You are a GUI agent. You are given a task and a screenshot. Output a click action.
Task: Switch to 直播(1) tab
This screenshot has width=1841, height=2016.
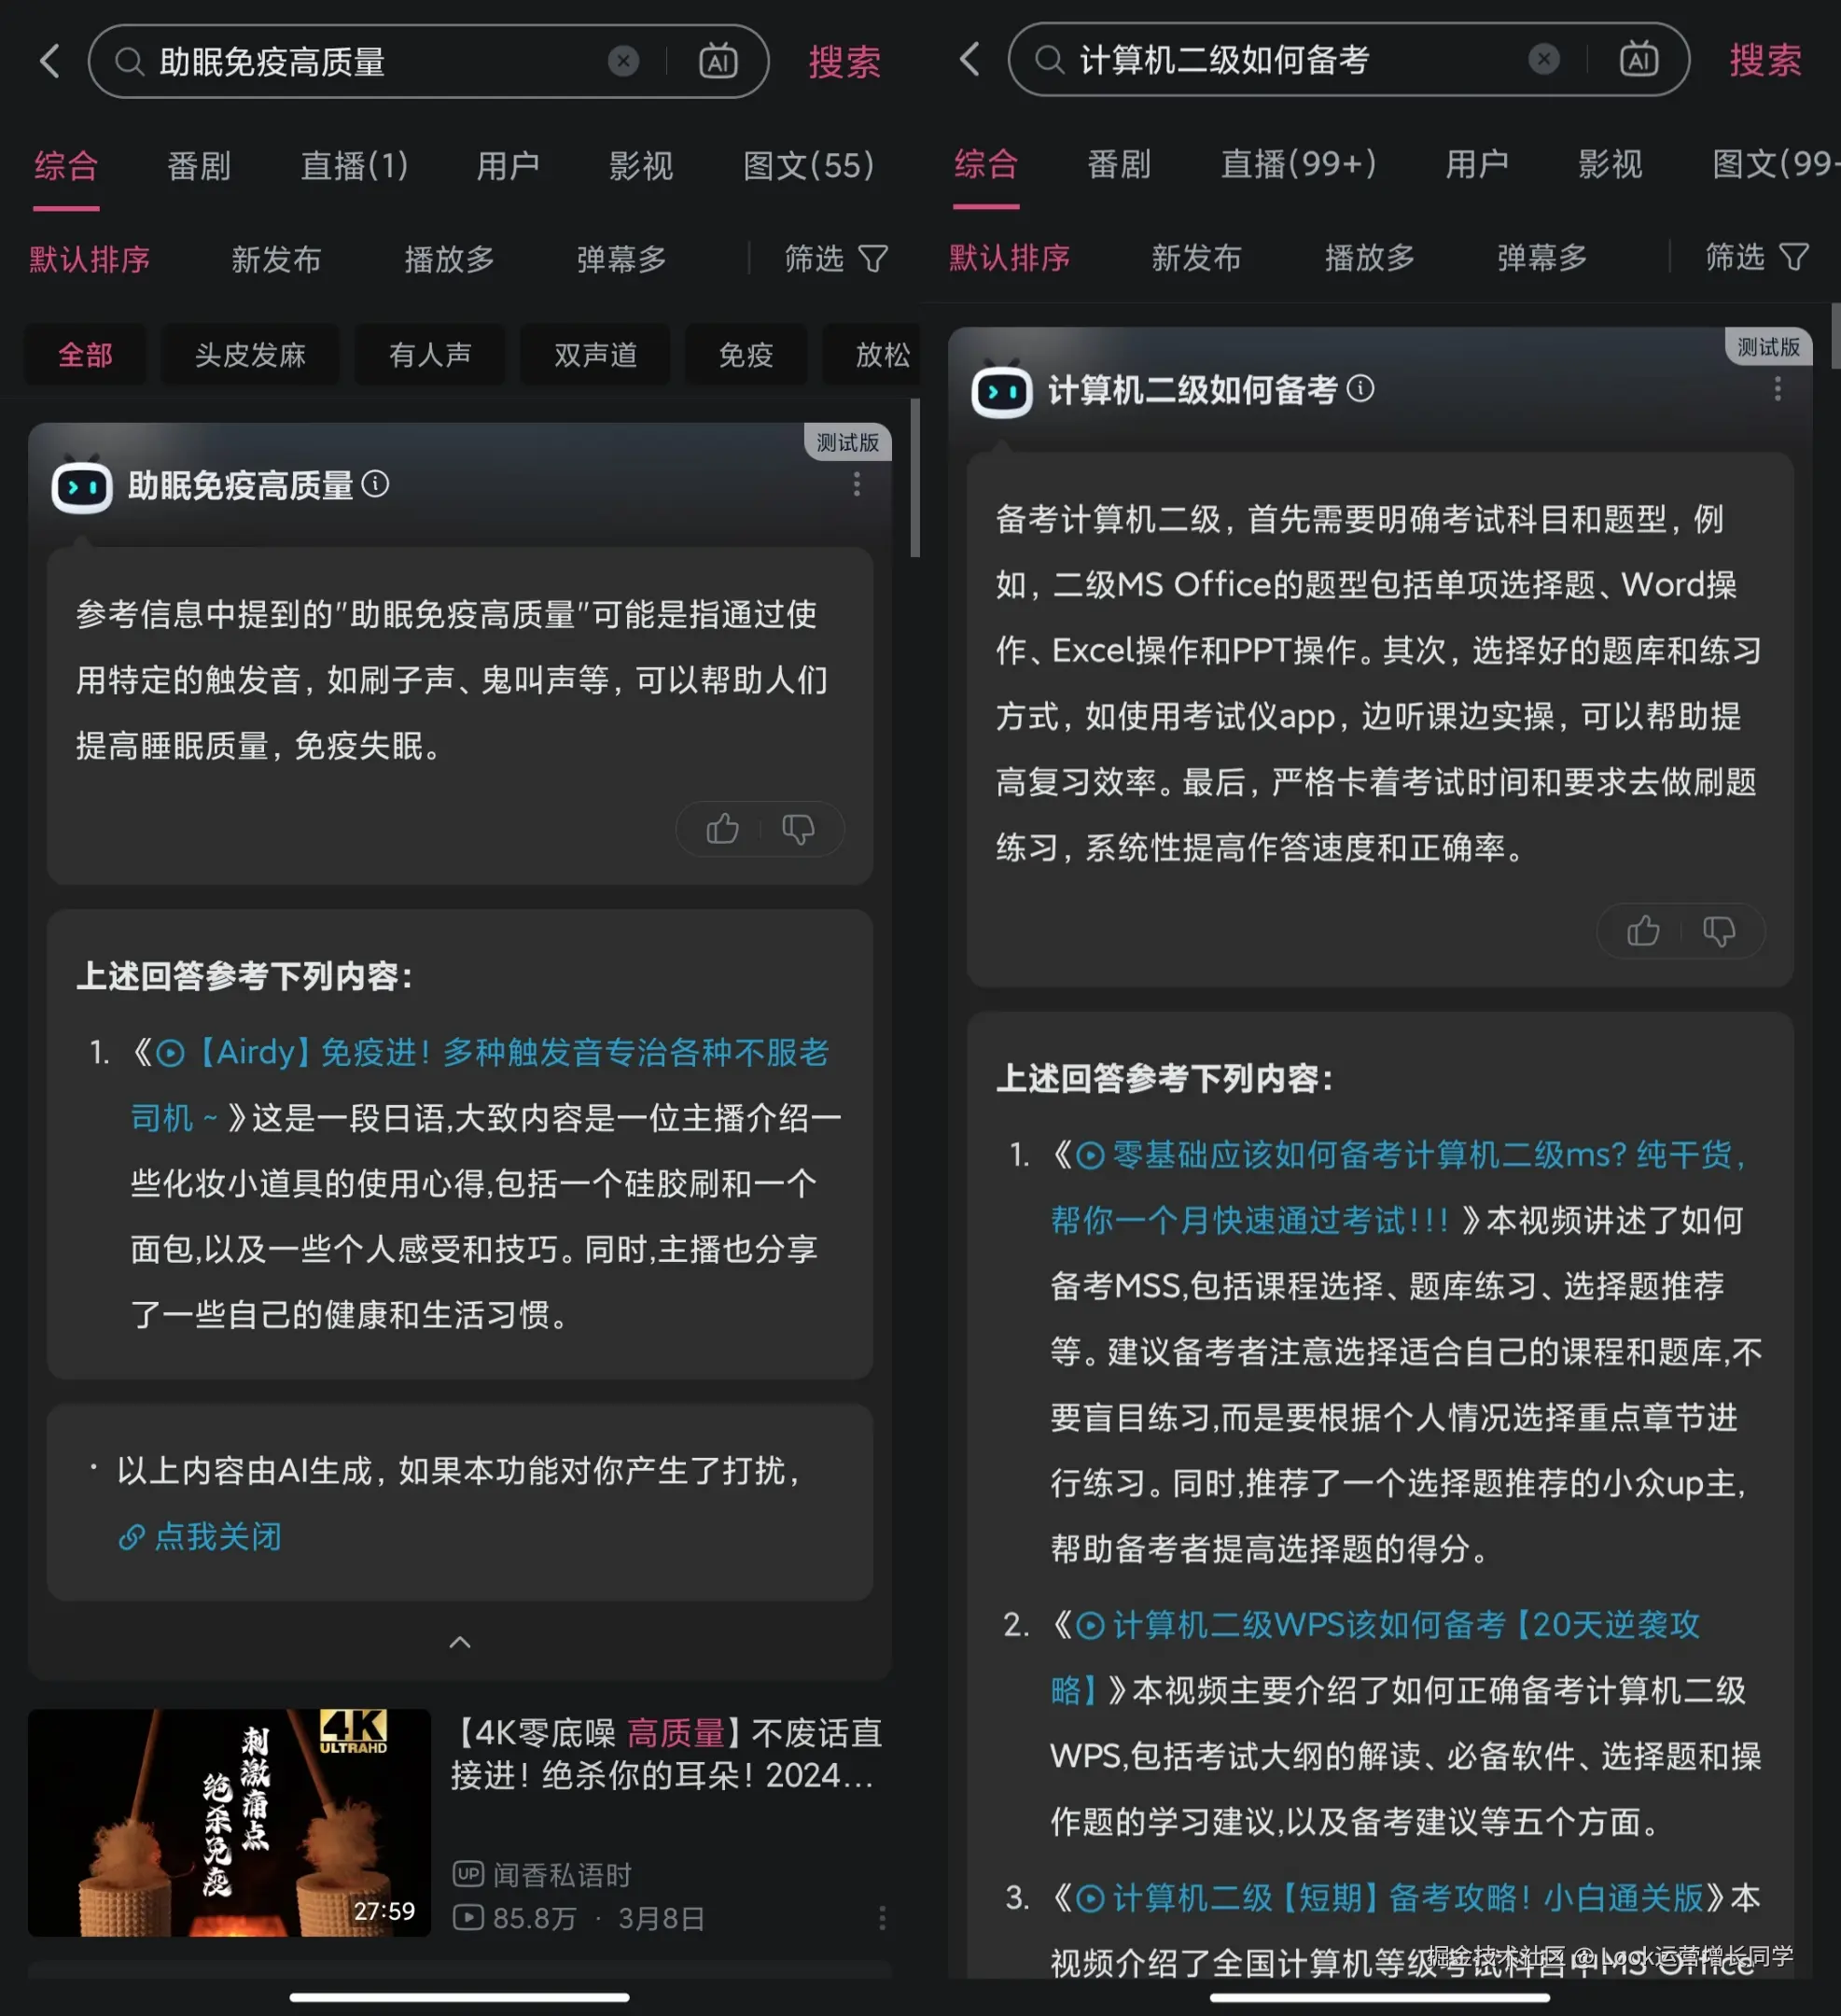pos(354,165)
